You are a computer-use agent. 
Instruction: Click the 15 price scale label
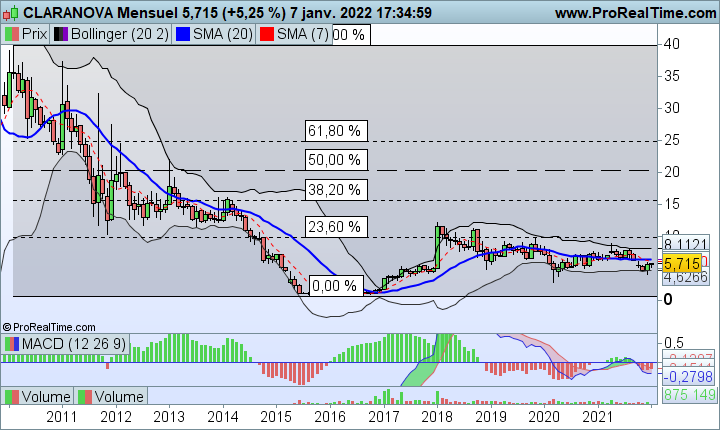pyautogui.click(x=672, y=204)
